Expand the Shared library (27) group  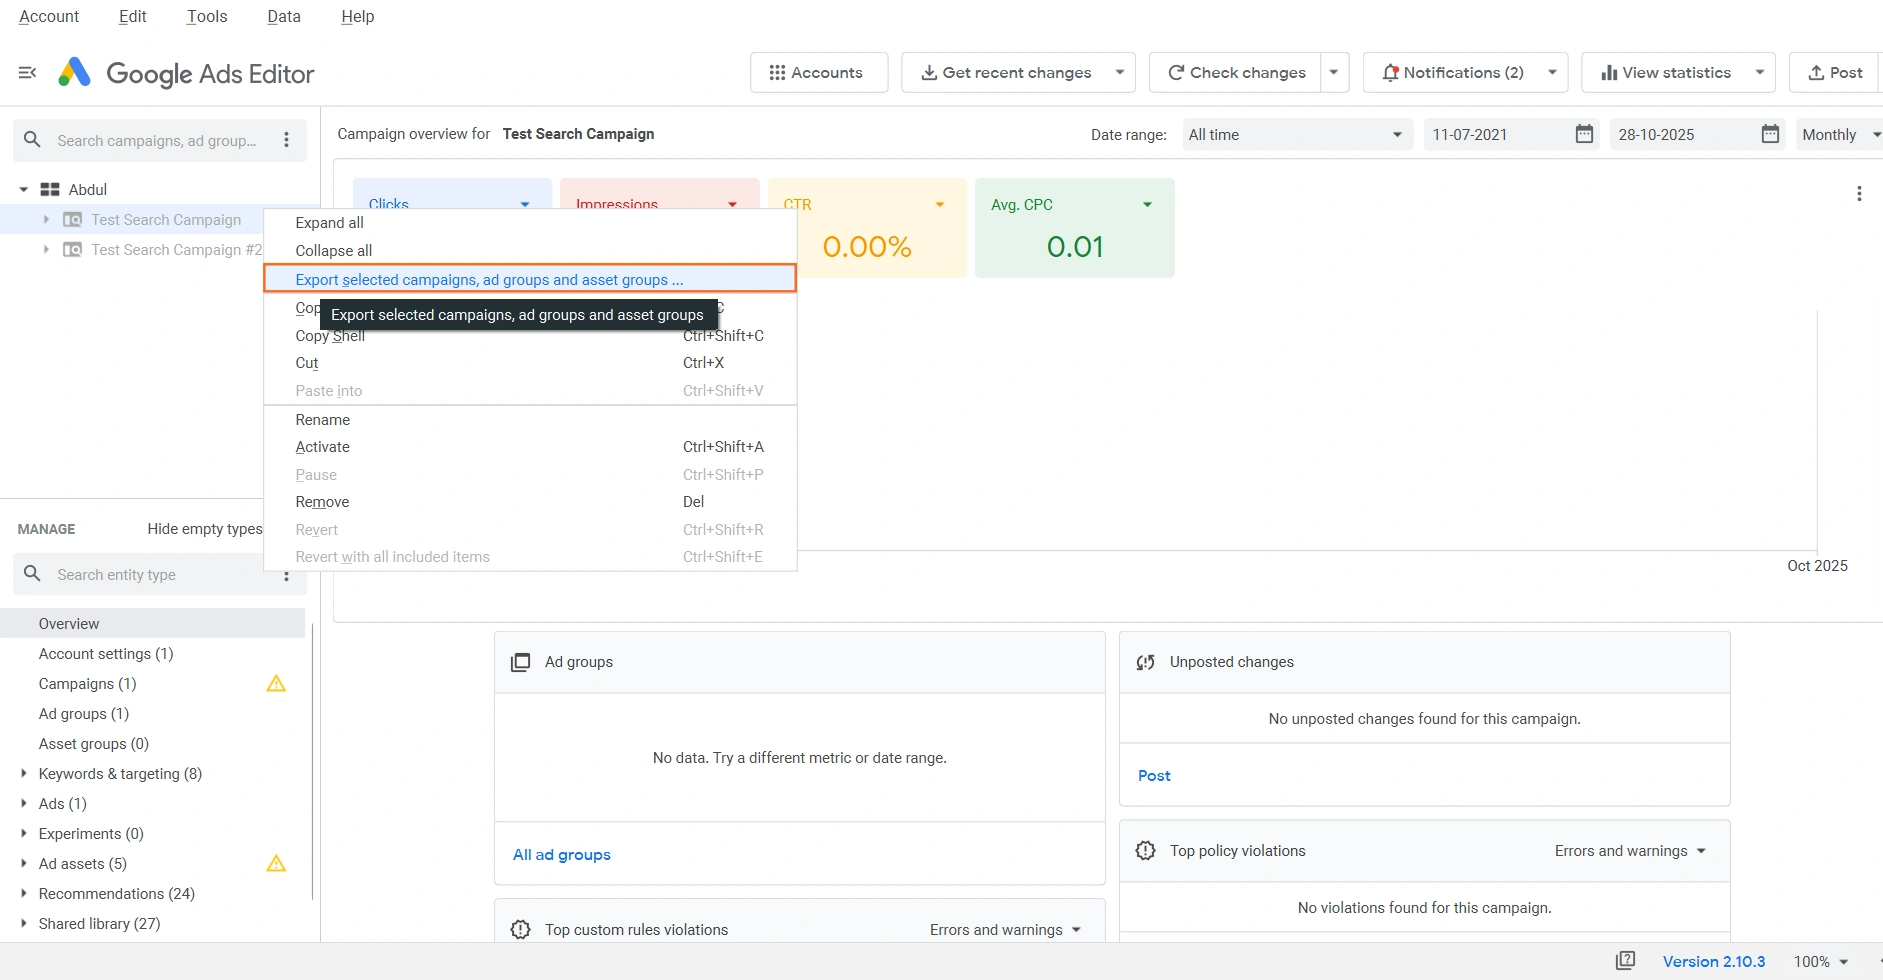click(x=24, y=924)
